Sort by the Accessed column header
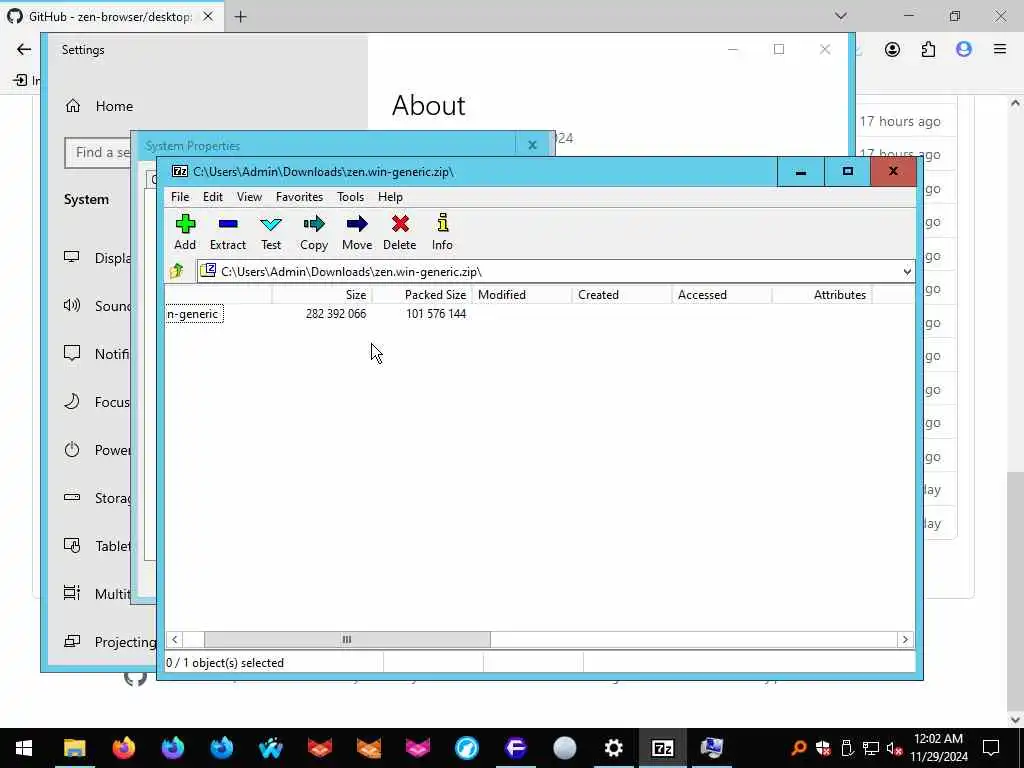 tap(722, 295)
